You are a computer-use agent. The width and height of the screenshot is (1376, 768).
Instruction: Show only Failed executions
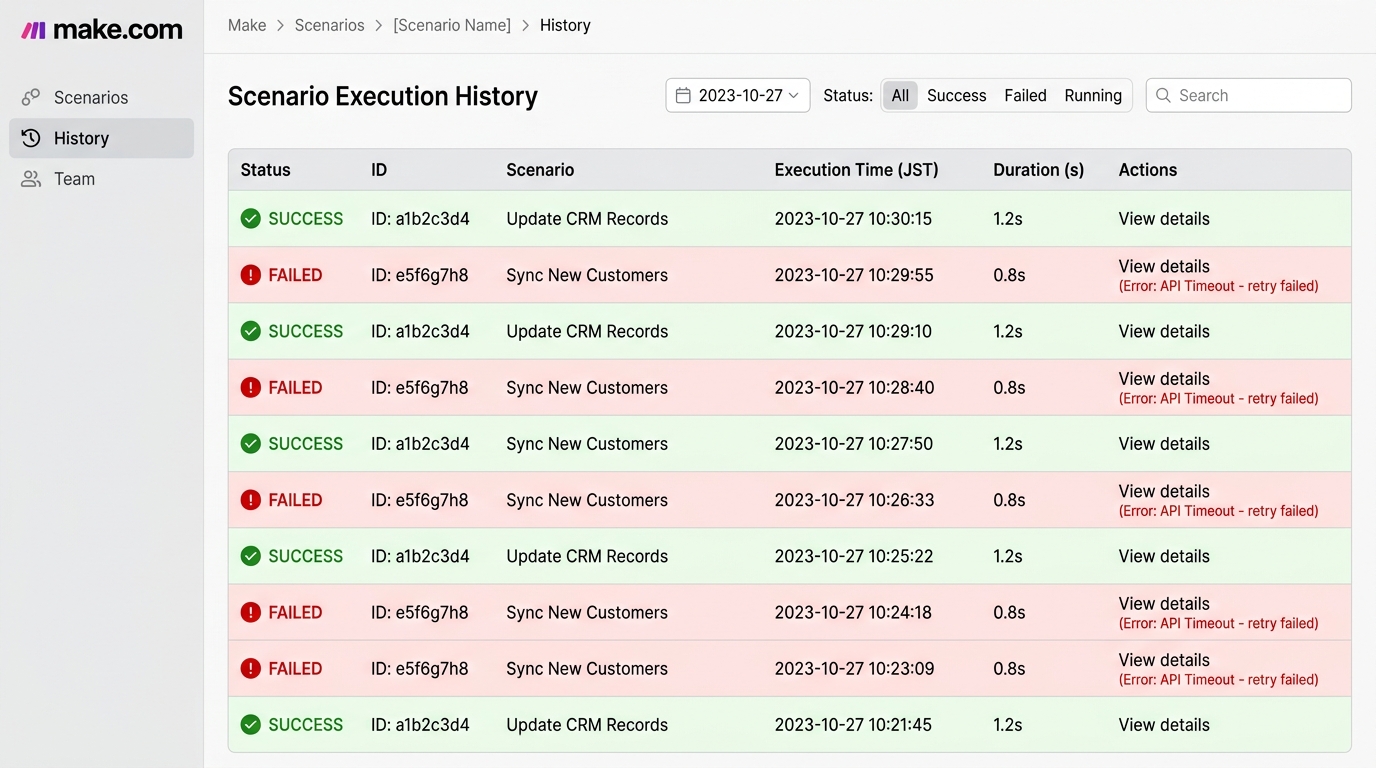1025,96
